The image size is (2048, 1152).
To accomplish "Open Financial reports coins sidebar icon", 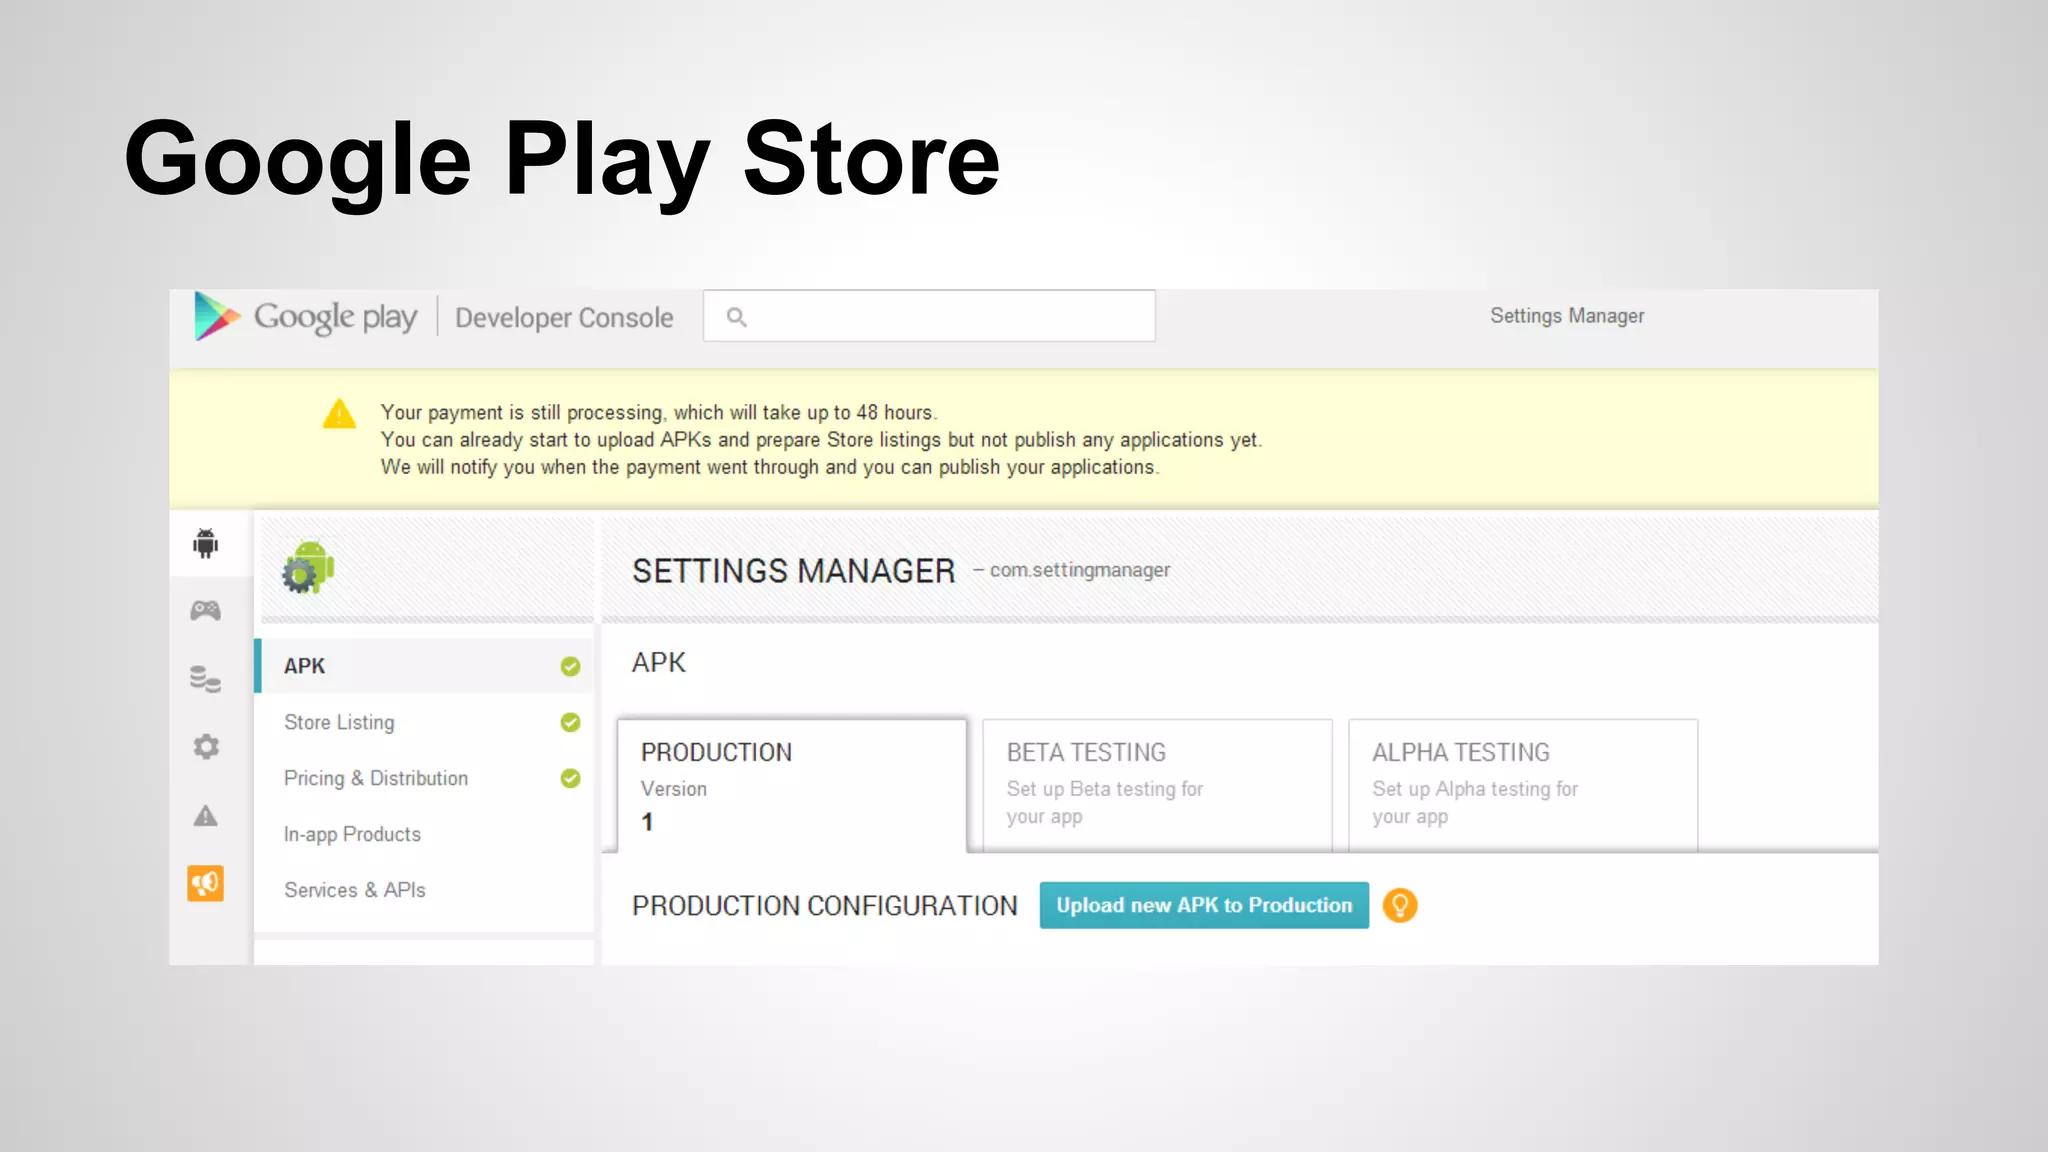I will (x=206, y=679).
